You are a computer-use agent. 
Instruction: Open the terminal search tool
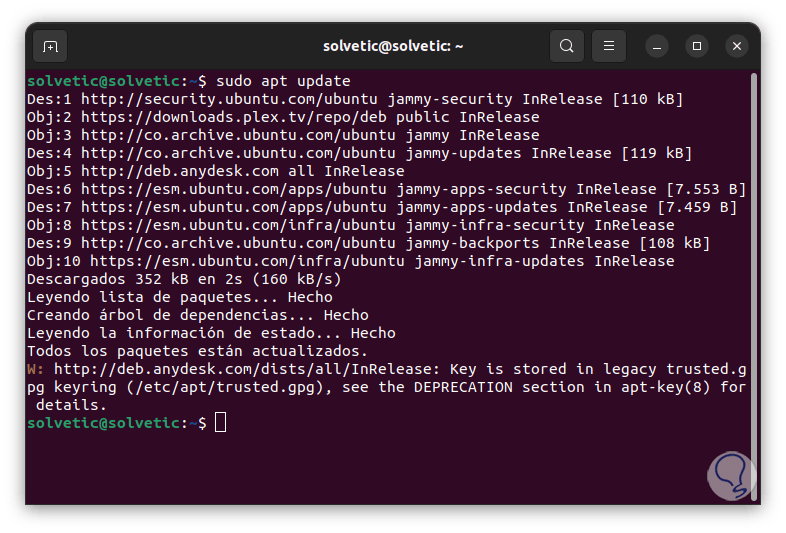pyautogui.click(x=566, y=46)
